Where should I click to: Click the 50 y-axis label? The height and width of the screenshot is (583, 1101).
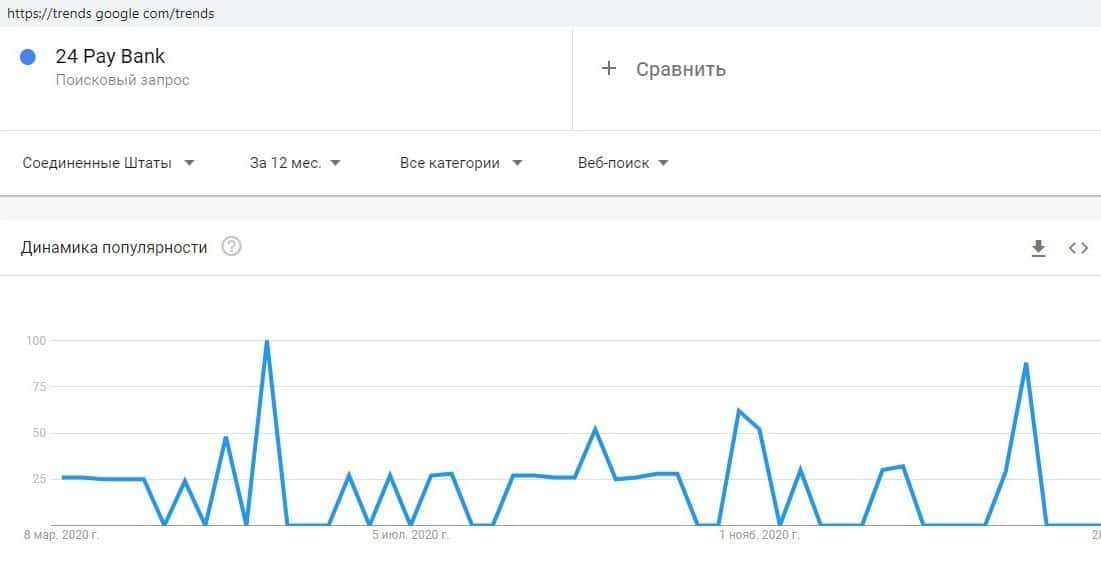(39, 433)
